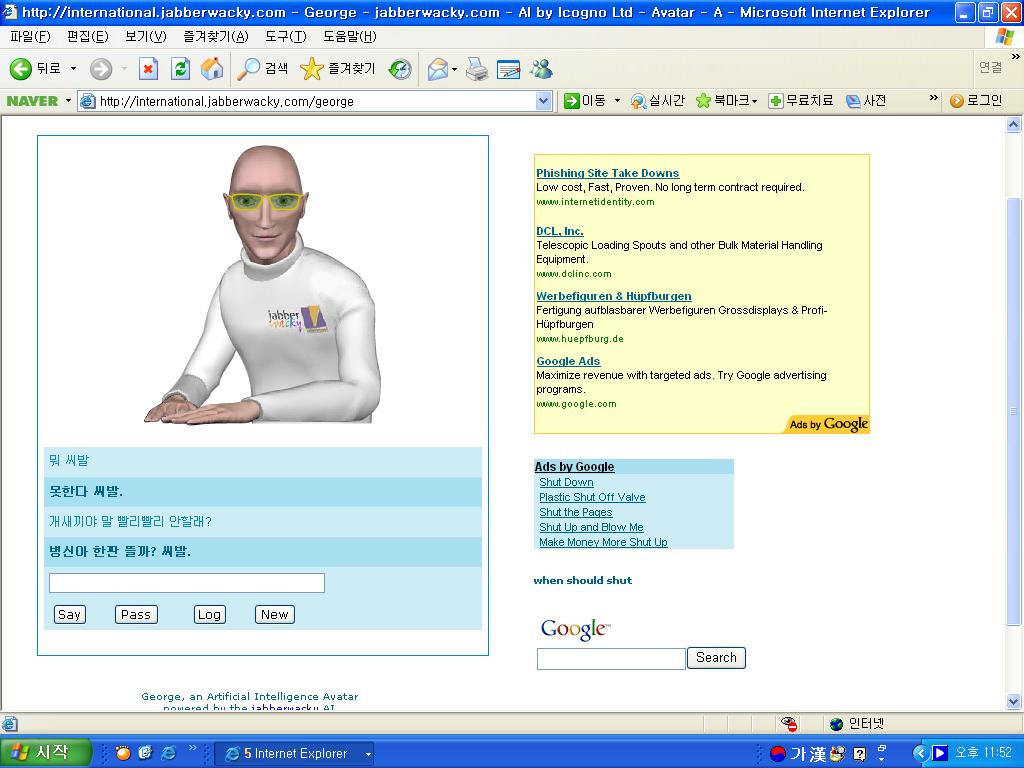Screen dimensions: 1024x768
Task: Launch Internet Explorer from Quick Launch
Action: click(x=168, y=753)
